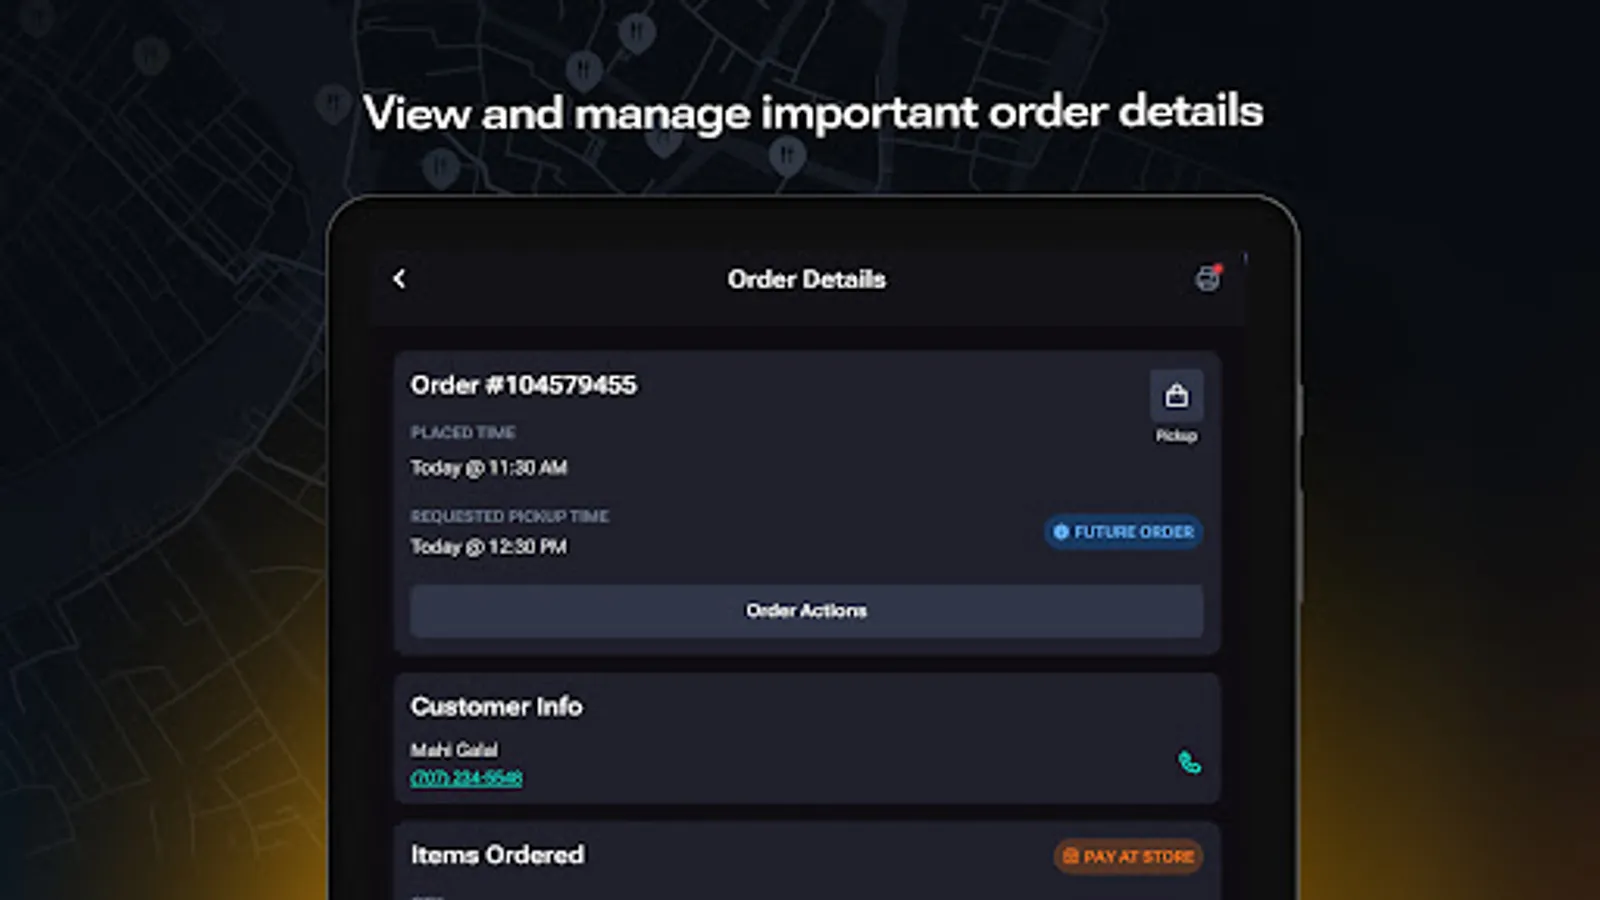The height and width of the screenshot is (900, 1600).
Task: Expand the Order Actions options
Action: 806,610
